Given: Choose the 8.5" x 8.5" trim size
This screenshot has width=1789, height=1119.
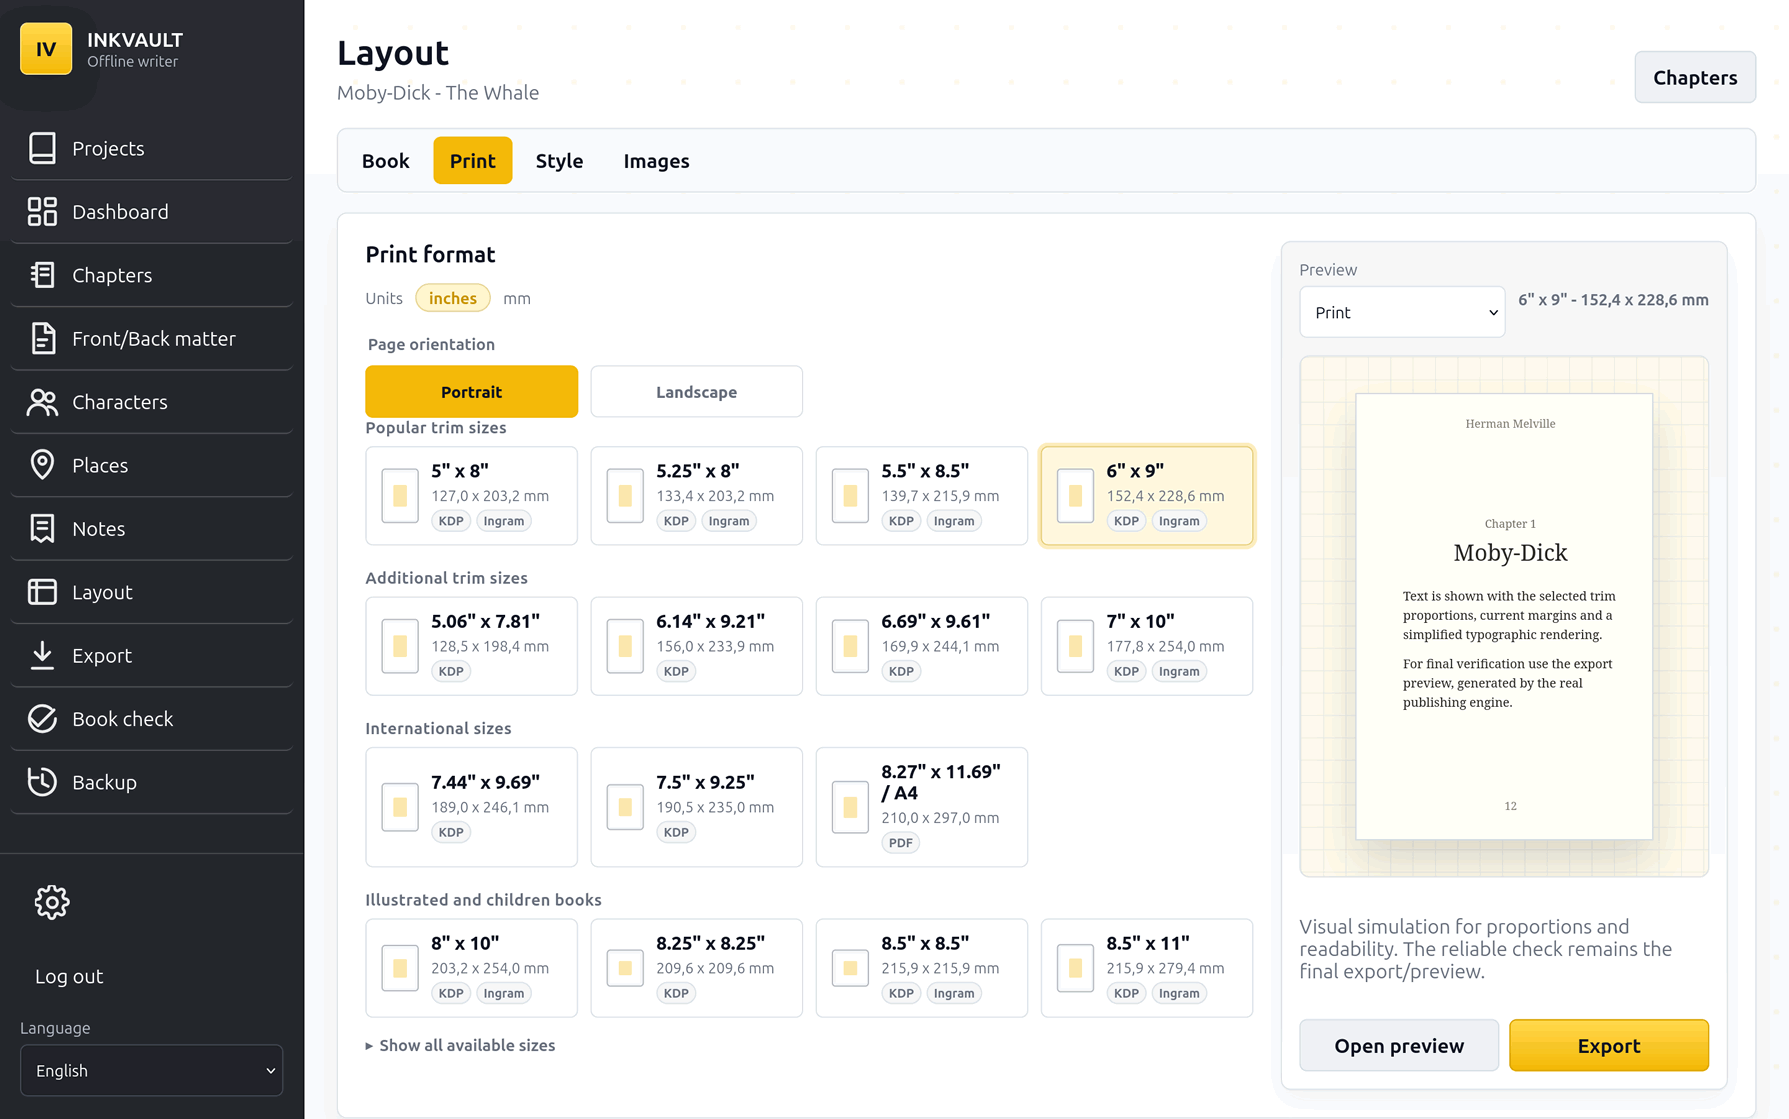Looking at the screenshot, I should tap(921, 968).
